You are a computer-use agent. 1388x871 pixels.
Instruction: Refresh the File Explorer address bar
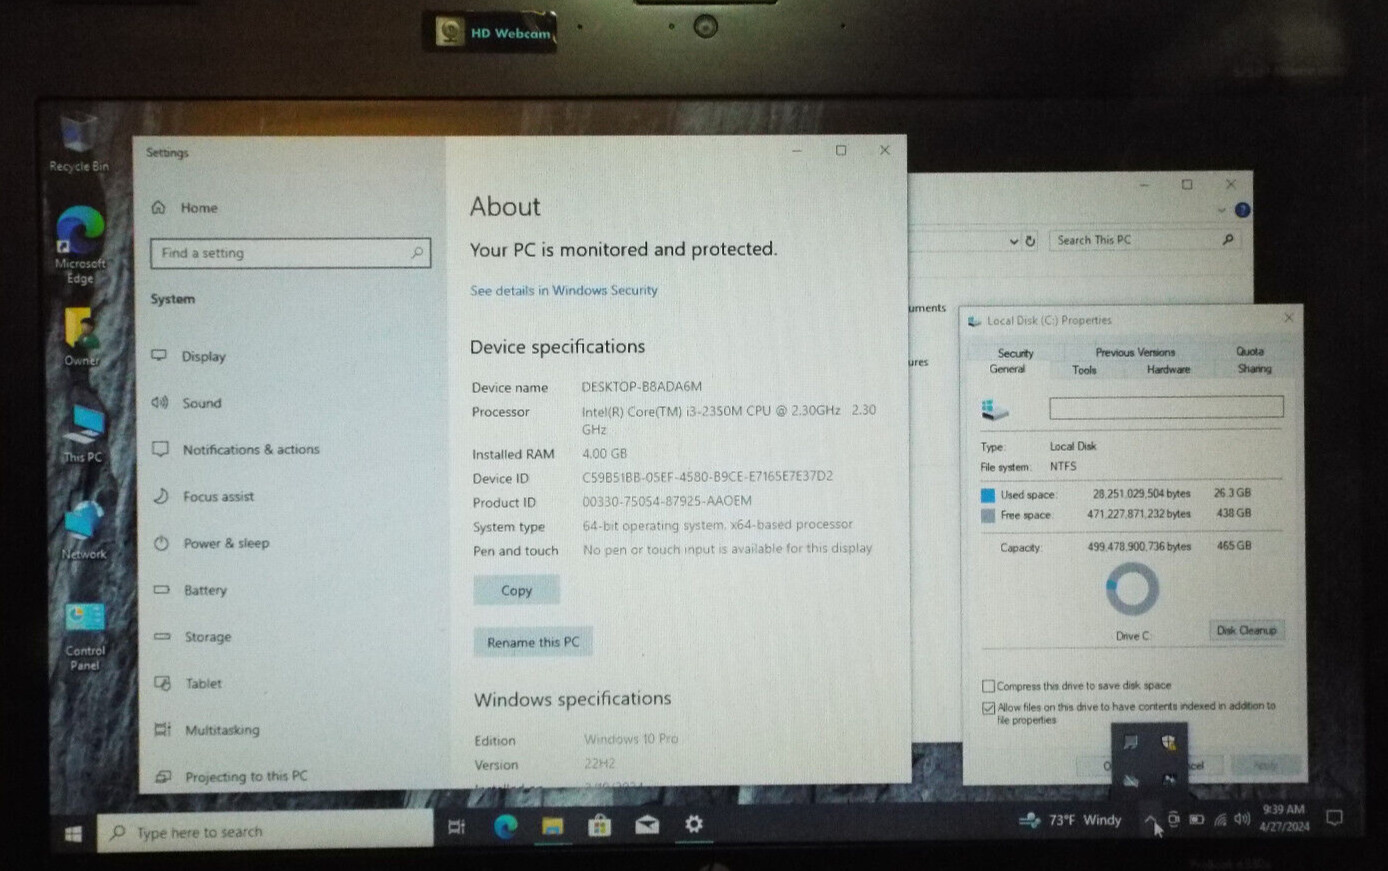(x=1030, y=241)
